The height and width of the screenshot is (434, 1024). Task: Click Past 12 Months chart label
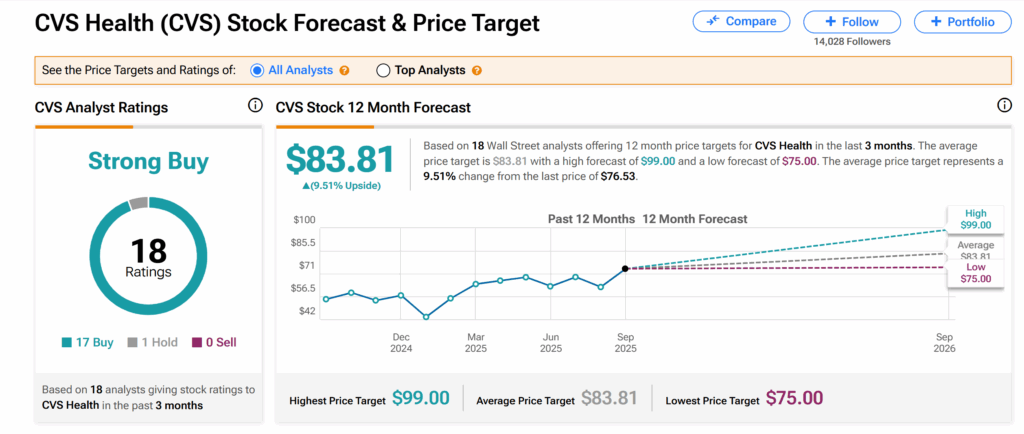[591, 219]
